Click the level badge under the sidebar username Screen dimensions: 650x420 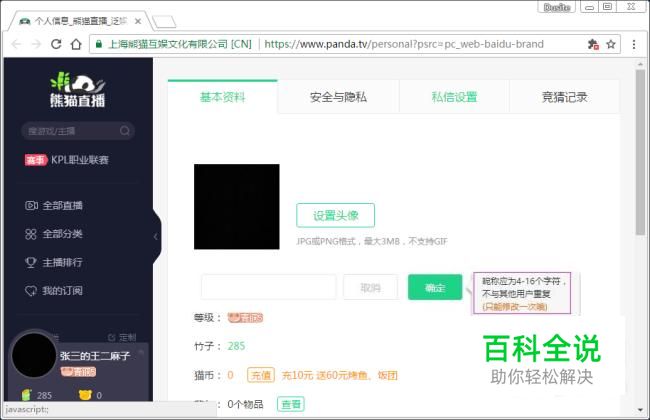pyautogui.click(x=78, y=371)
